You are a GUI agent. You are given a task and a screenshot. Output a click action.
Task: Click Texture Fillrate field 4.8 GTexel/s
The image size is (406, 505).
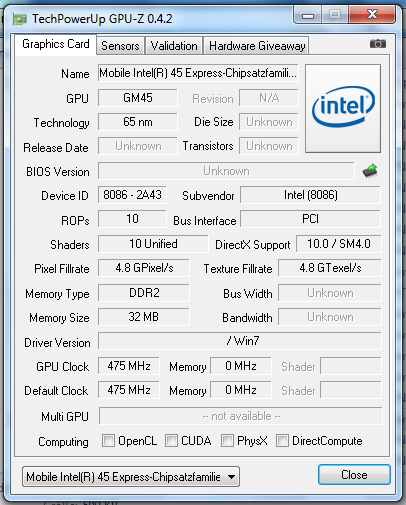coord(330,268)
